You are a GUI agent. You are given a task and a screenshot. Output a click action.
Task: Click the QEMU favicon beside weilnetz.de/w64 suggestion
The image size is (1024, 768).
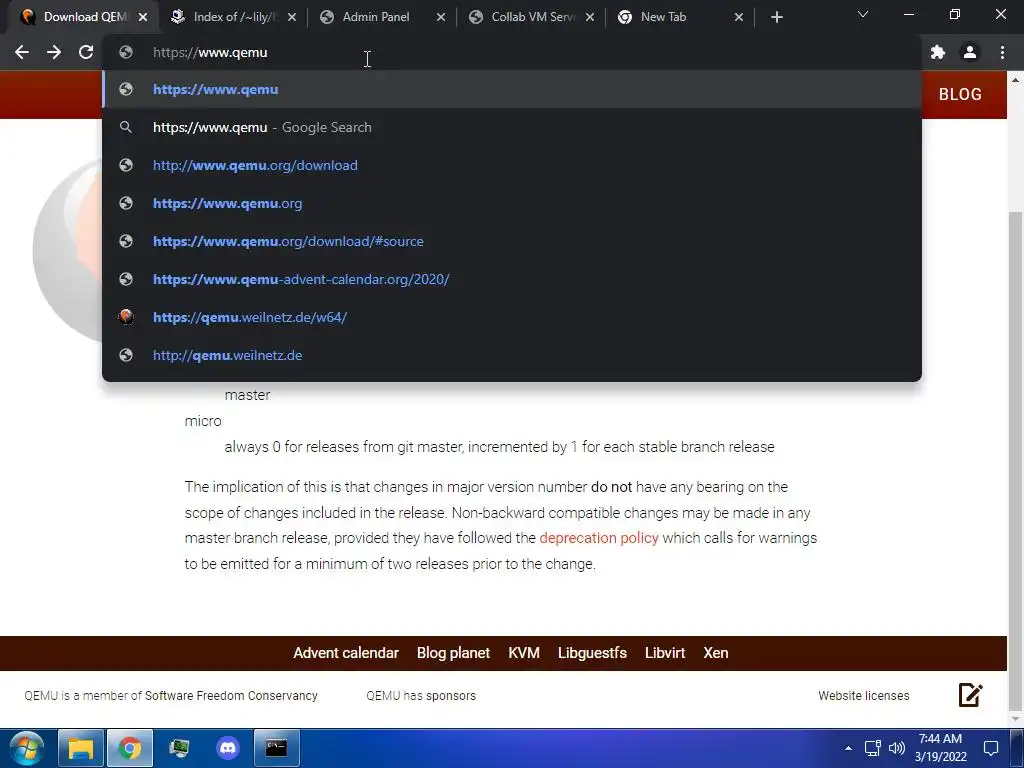click(x=126, y=317)
